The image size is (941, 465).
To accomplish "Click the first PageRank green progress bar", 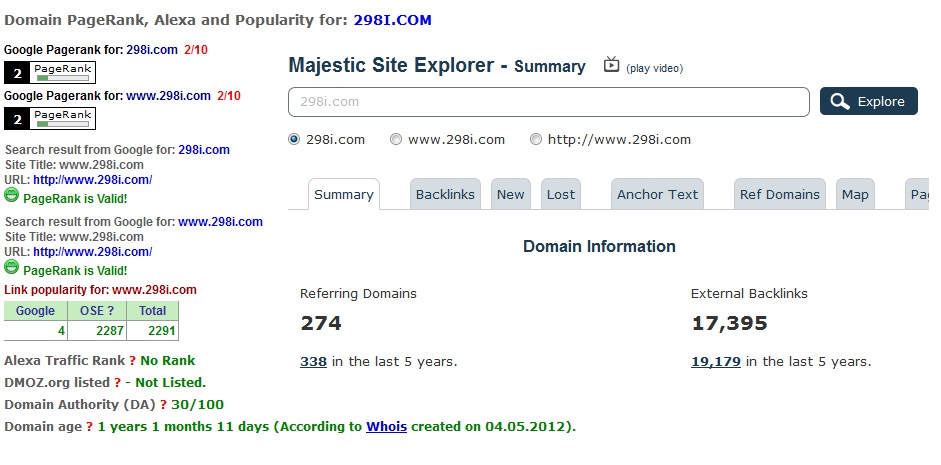I will 62,78.
